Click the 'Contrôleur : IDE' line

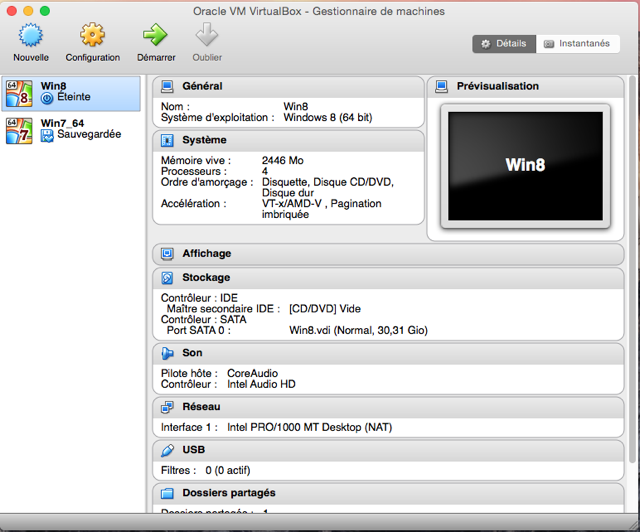coord(199,298)
